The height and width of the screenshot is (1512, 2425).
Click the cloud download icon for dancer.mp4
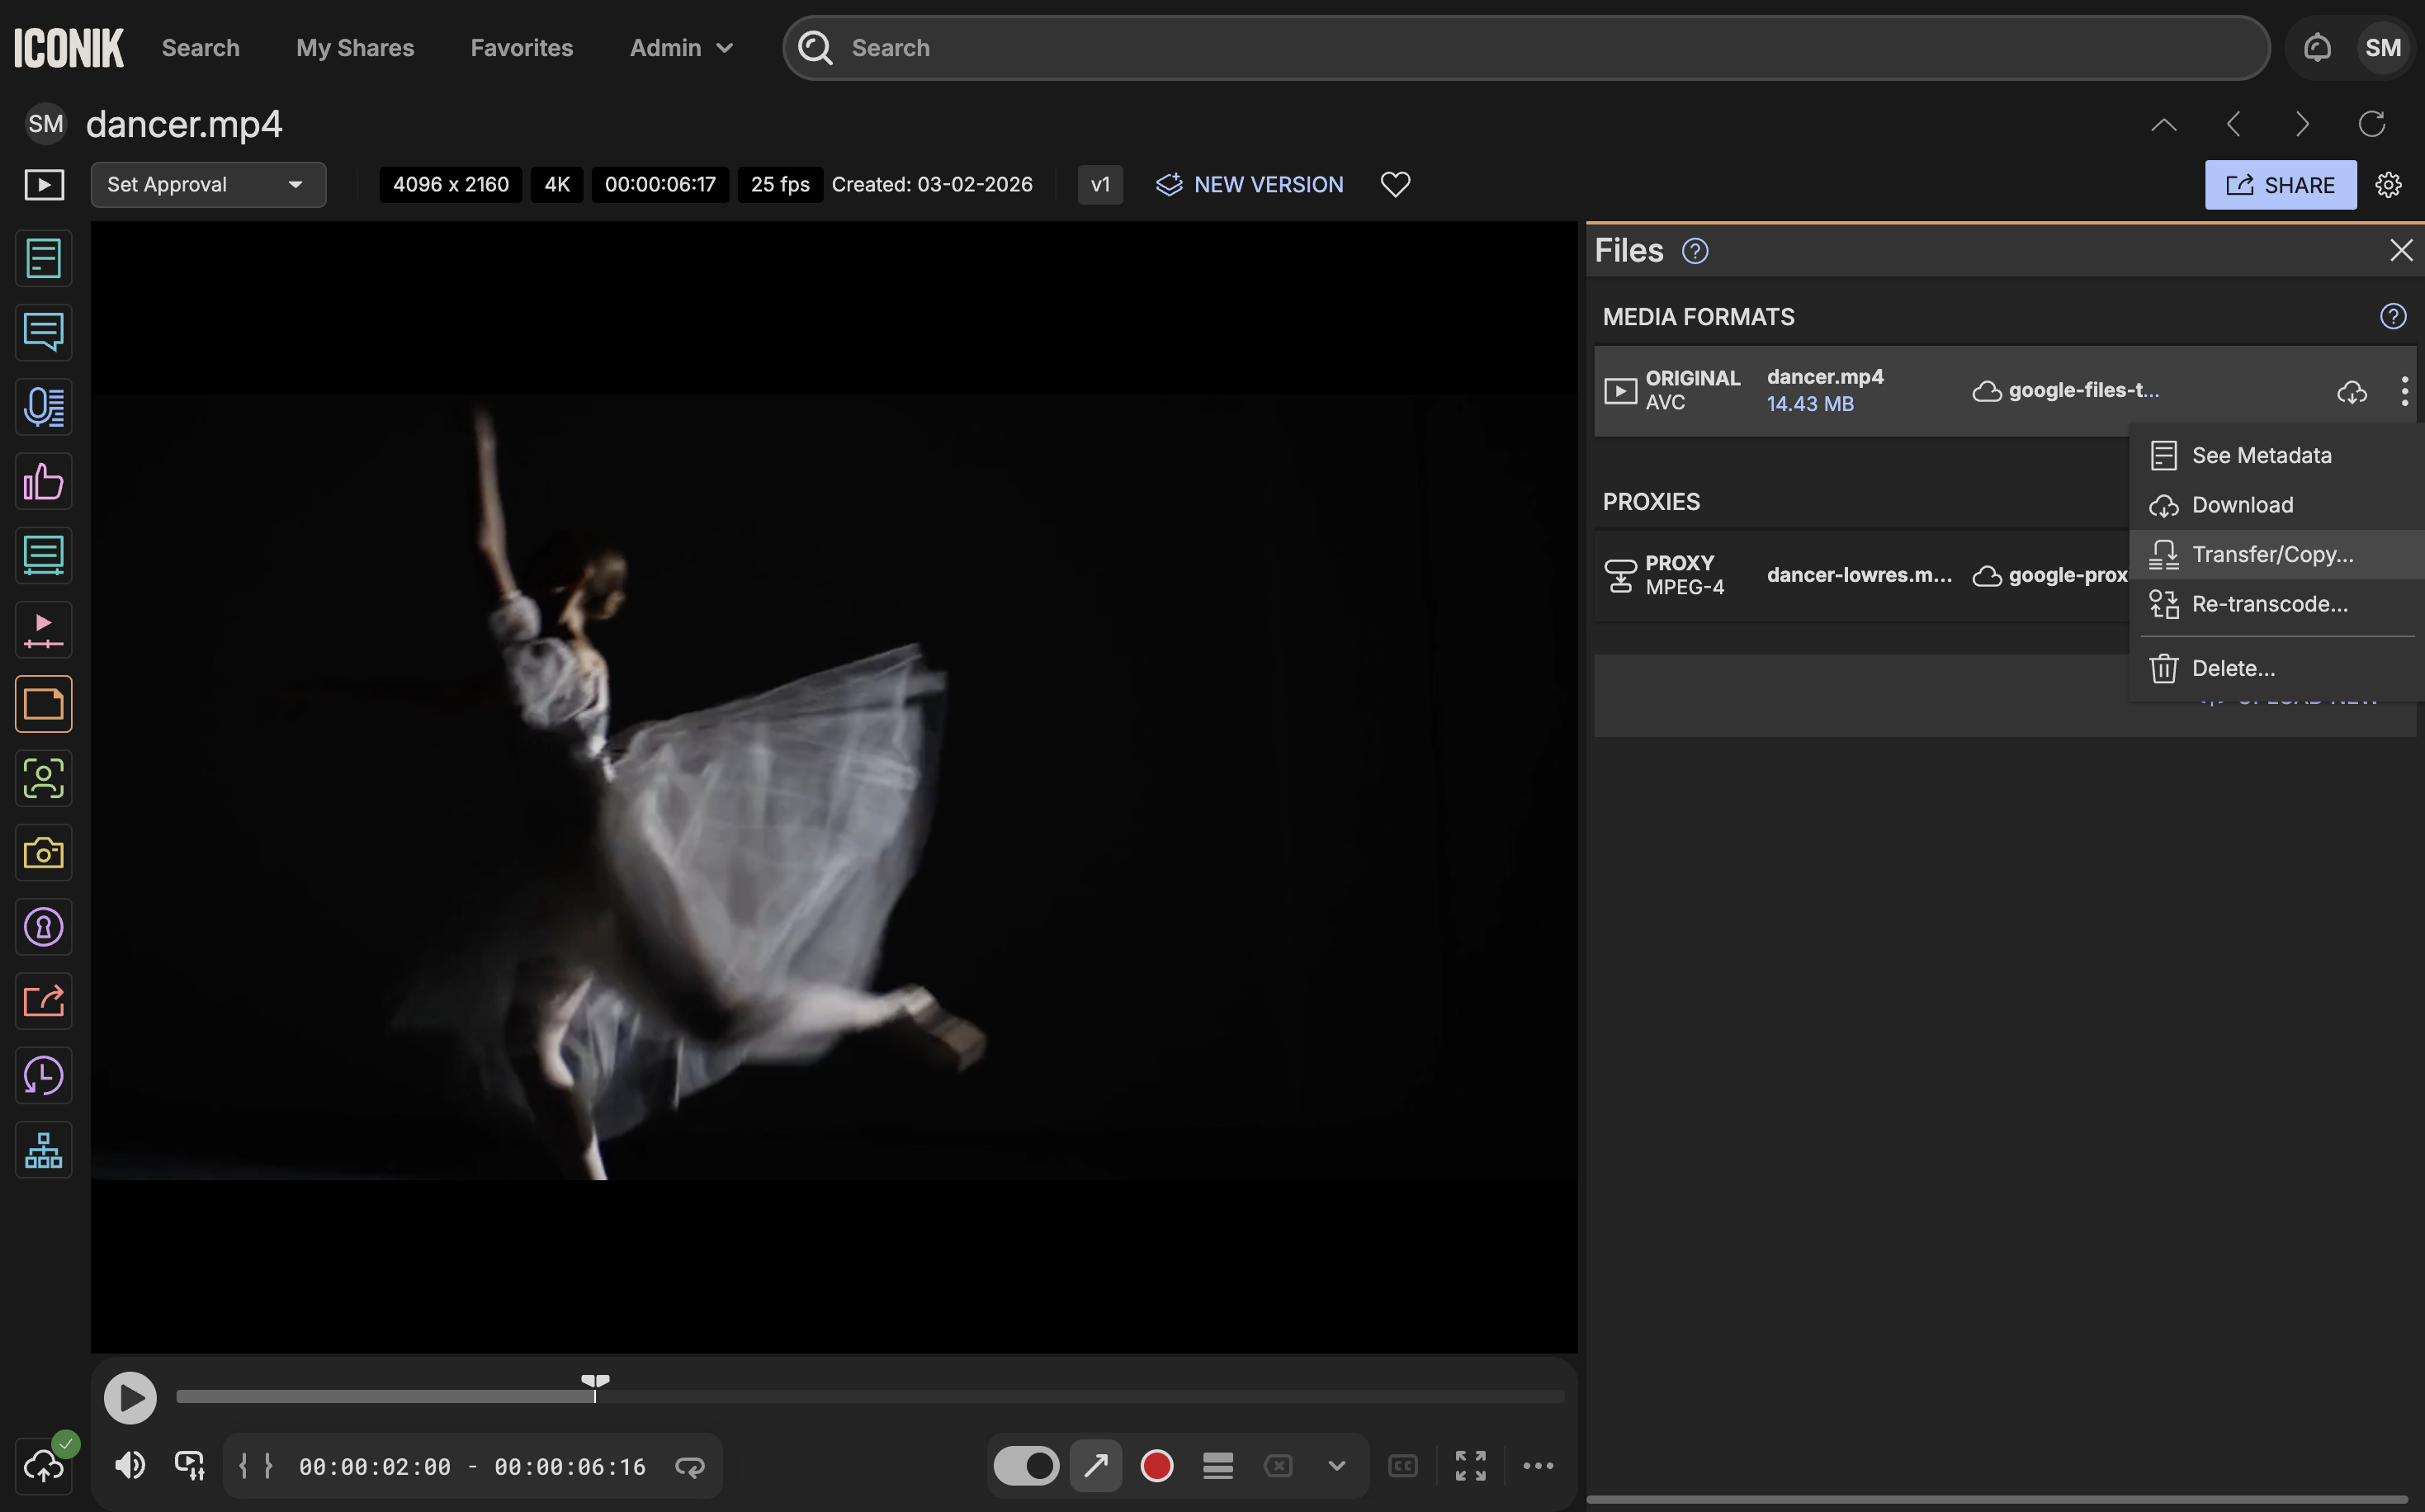coord(2351,391)
